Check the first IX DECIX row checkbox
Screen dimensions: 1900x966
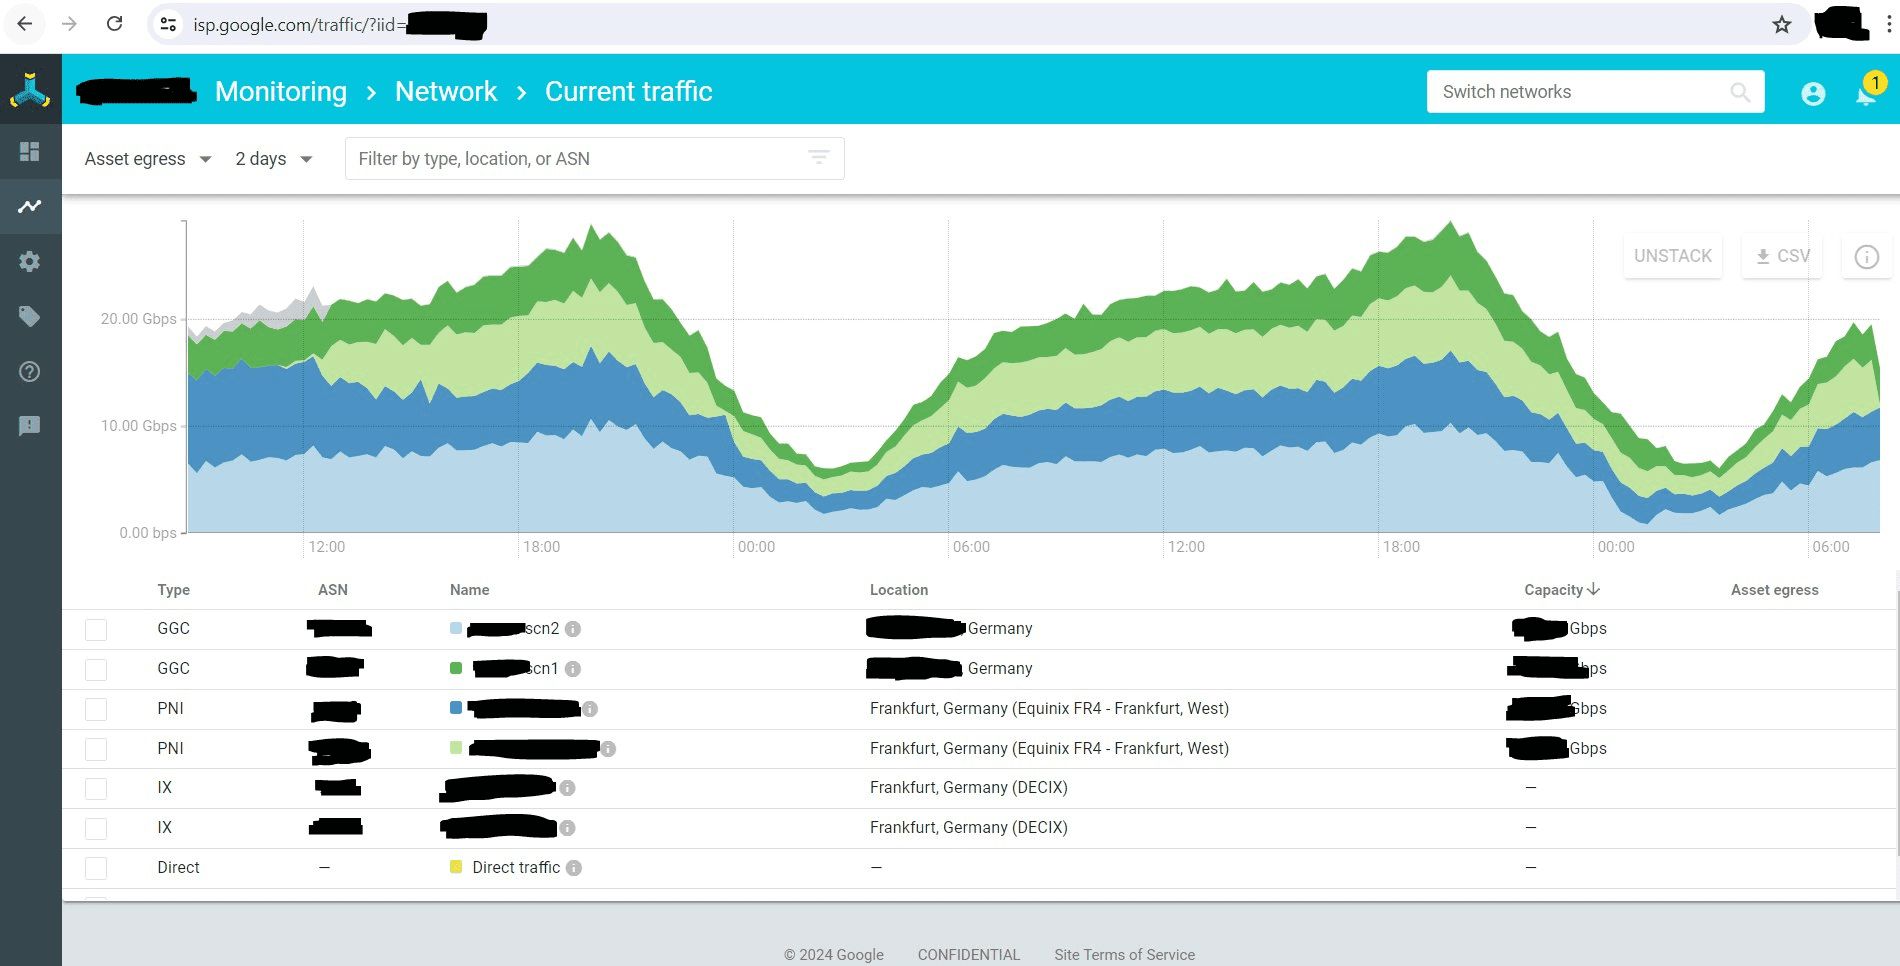[x=96, y=789]
